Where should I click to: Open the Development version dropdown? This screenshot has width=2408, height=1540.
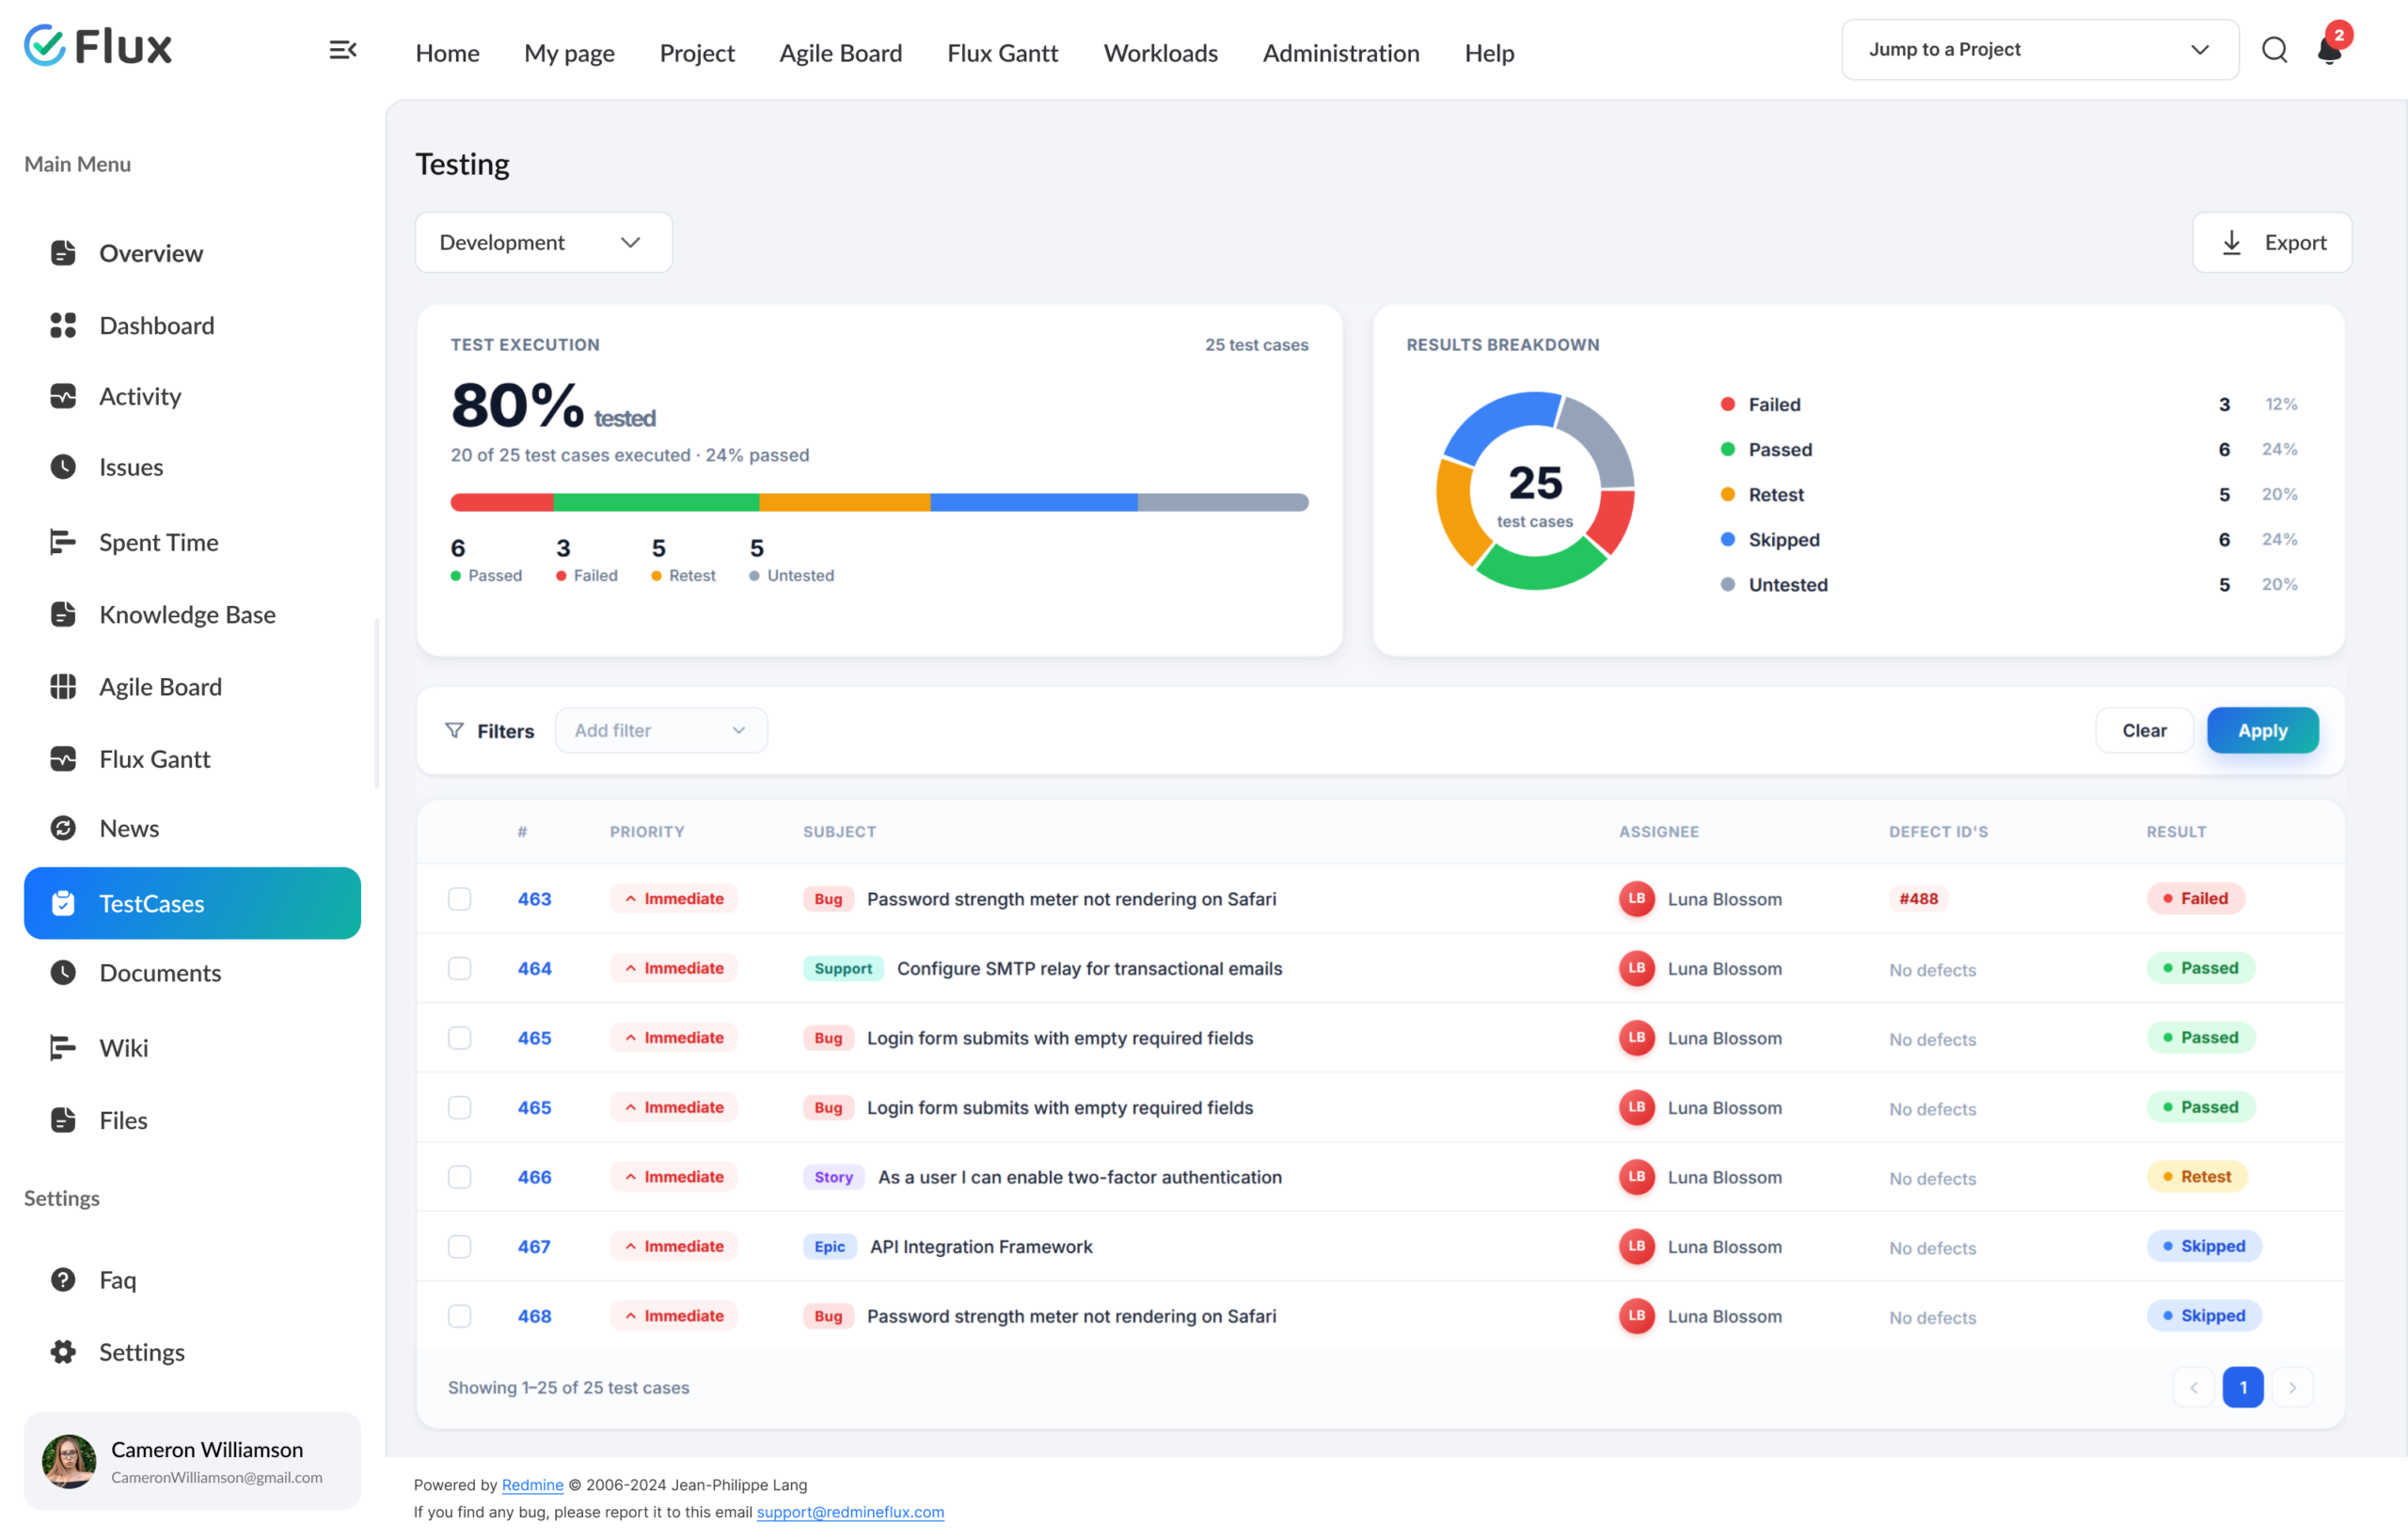point(543,242)
